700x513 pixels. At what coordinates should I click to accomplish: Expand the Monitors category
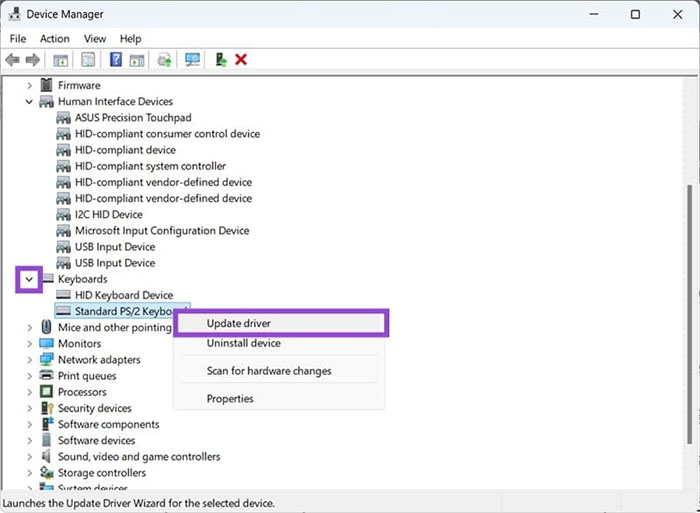click(29, 343)
